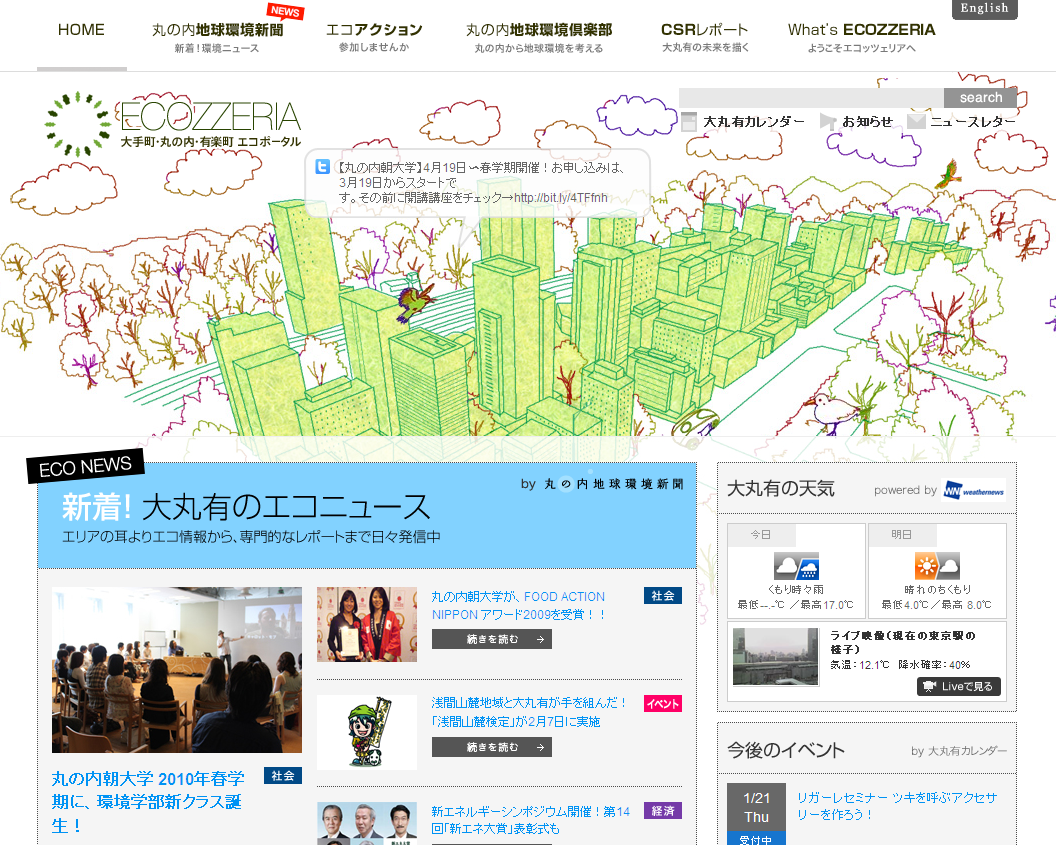Click the ECOZZERIA logo
The image size is (1056, 845).
point(172,124)
